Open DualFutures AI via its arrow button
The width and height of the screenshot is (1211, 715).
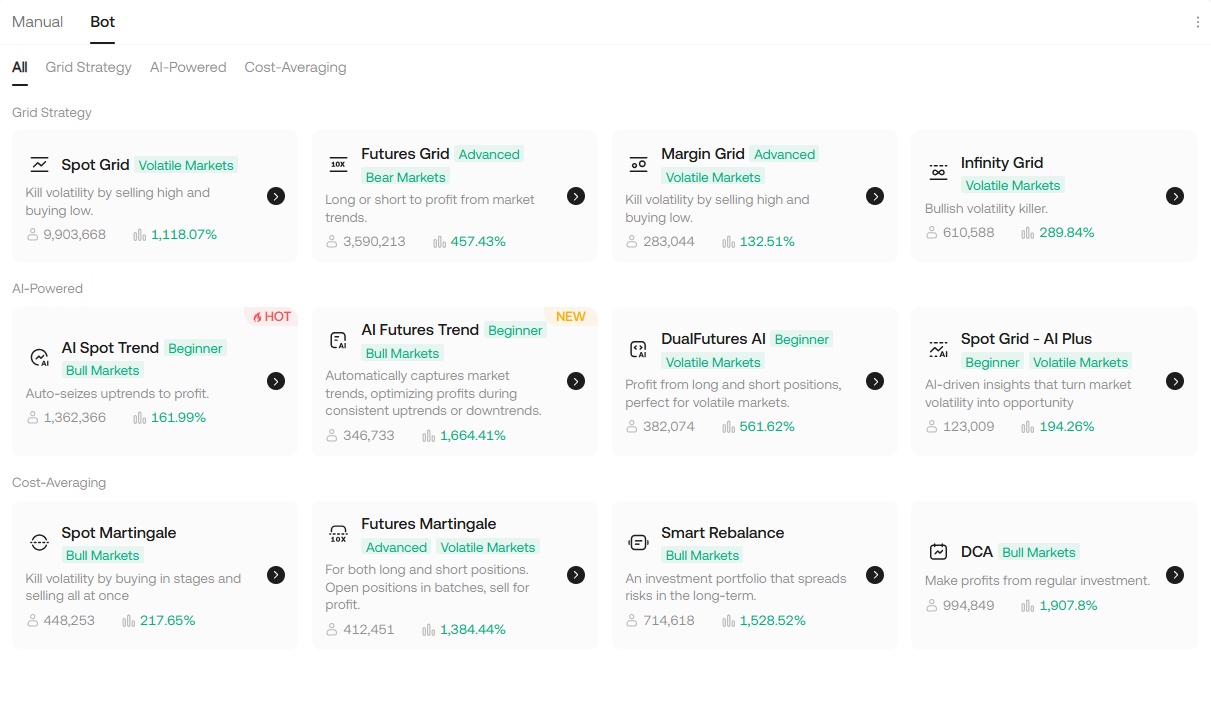[x=875, y=381]
